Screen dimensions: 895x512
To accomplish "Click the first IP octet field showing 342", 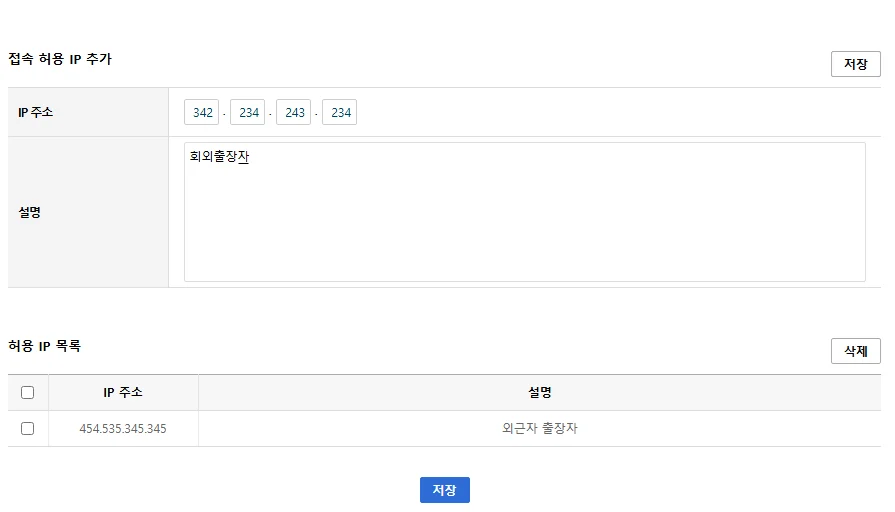I will (x=202, y=113).
